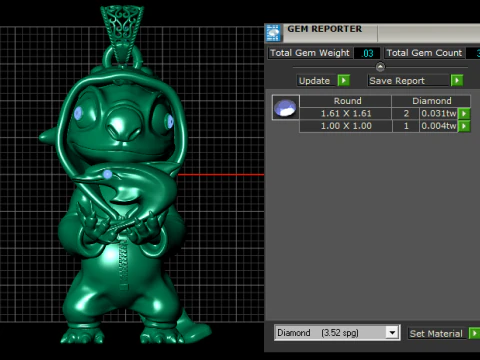
Task: Click the 0.031tw weight cell
Action: [438, 113]
